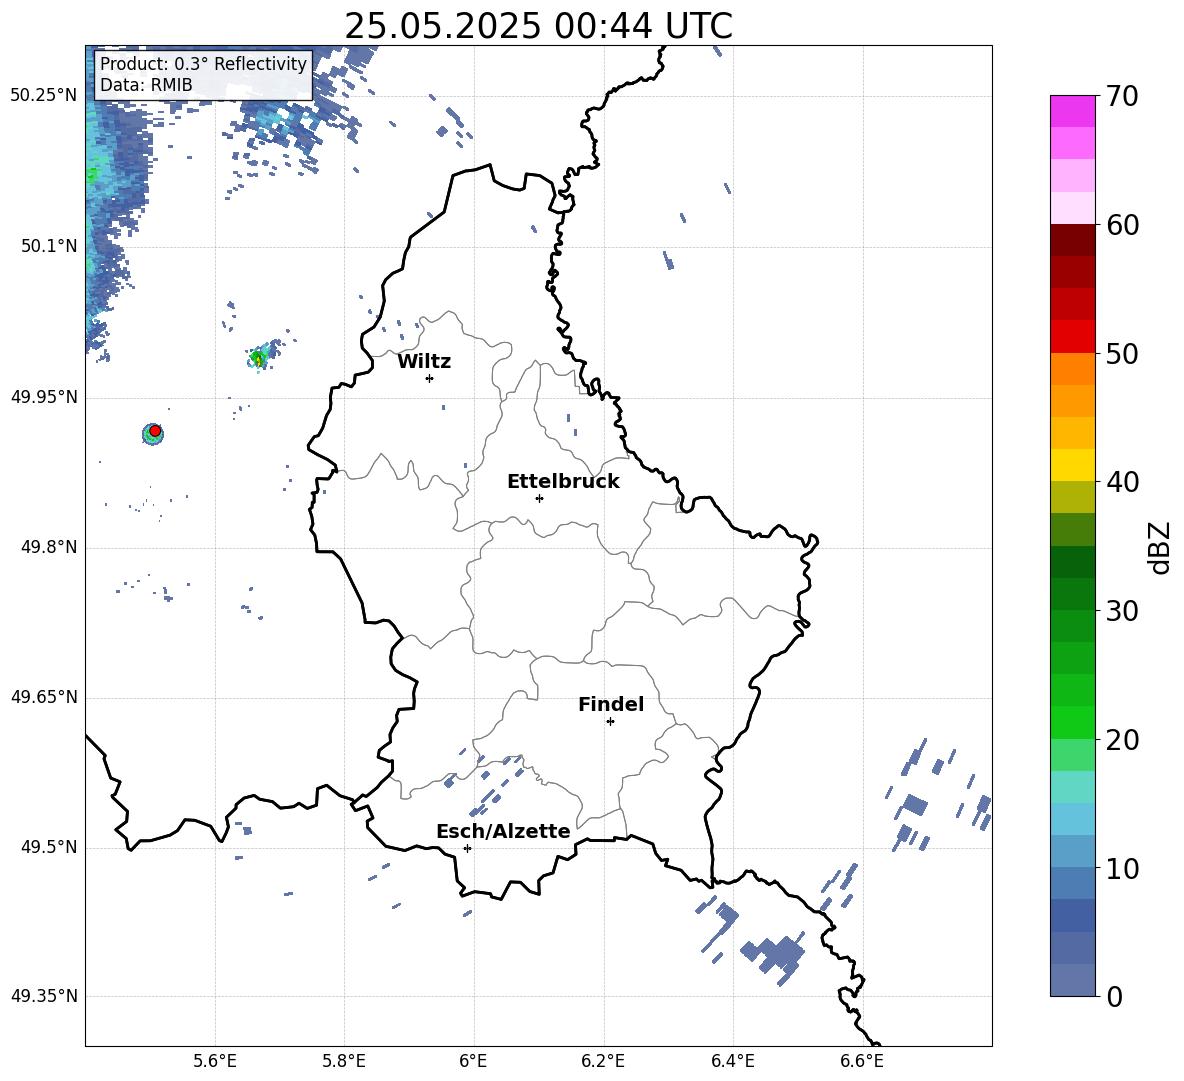Click the 49.35°N latitude tick label
This screenshot has width=1184, height=1081.
click(44, 996)
